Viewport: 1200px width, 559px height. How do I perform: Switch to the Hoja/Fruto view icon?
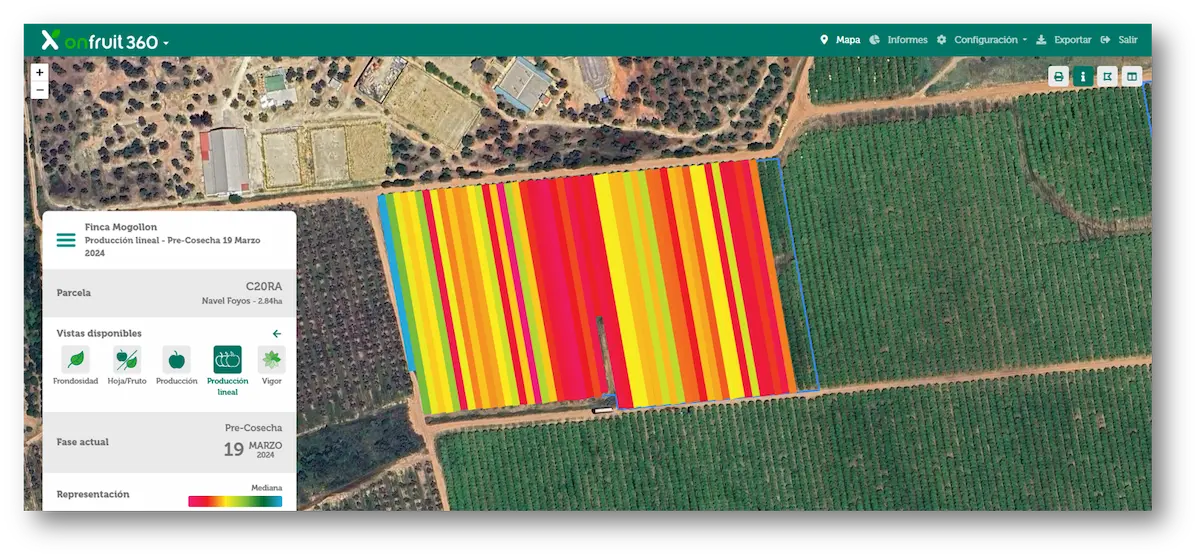[x=127, y=360]
